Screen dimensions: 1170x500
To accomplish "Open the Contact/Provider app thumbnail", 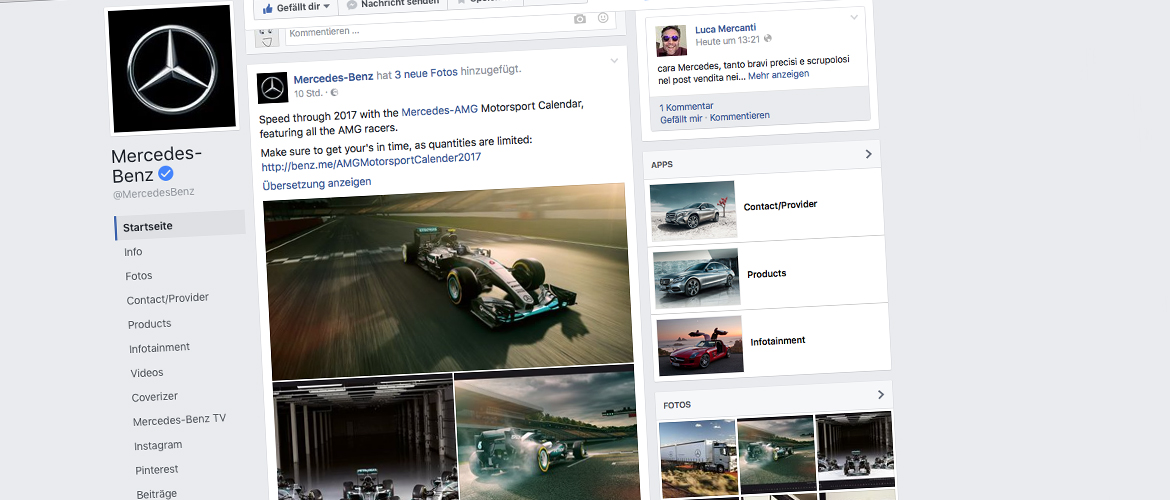I will click(693, 210).
